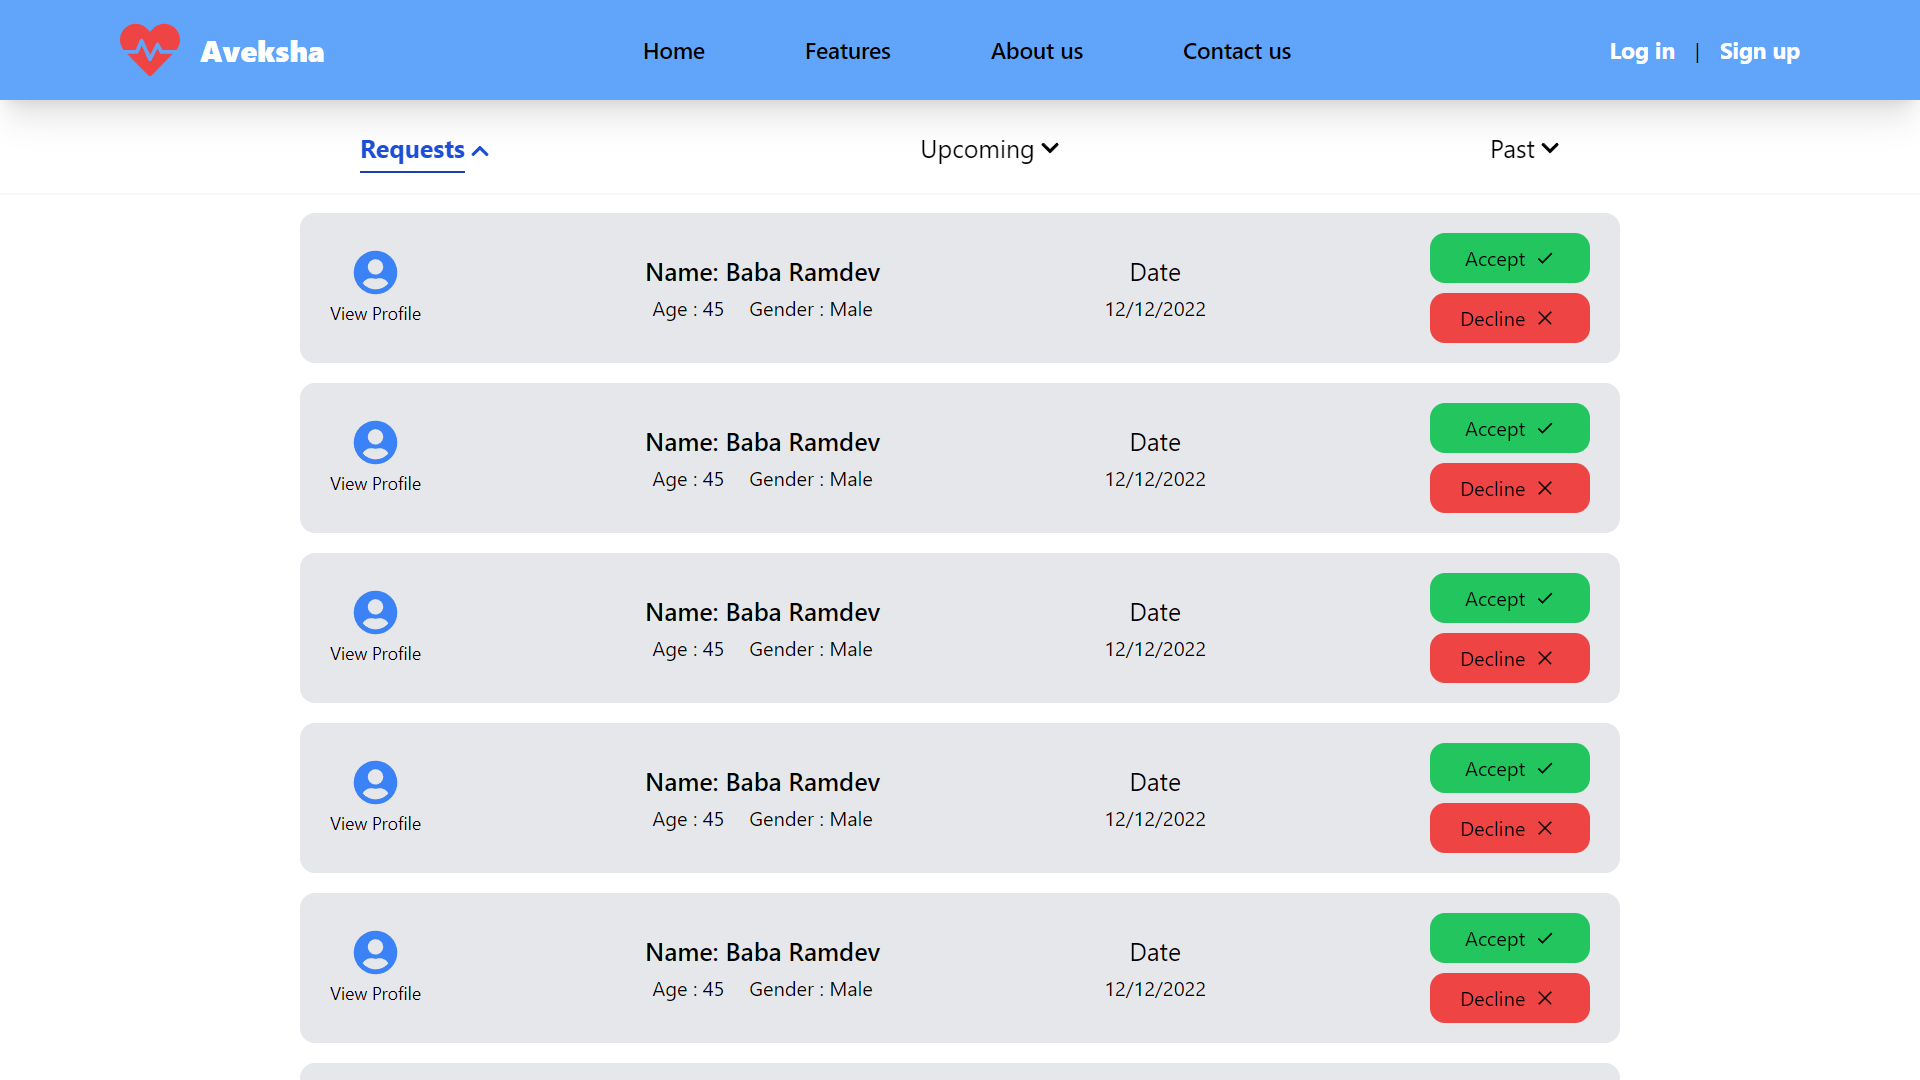
Task: Go to the Features page
Action: pyautogui.click(x=847, y=51)
